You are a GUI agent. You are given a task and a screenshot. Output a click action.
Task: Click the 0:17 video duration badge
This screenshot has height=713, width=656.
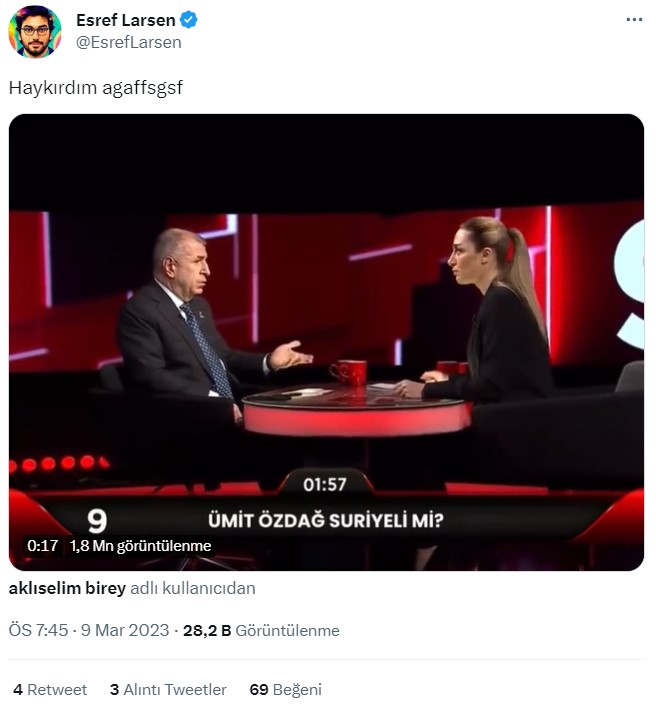pos(43,546)
